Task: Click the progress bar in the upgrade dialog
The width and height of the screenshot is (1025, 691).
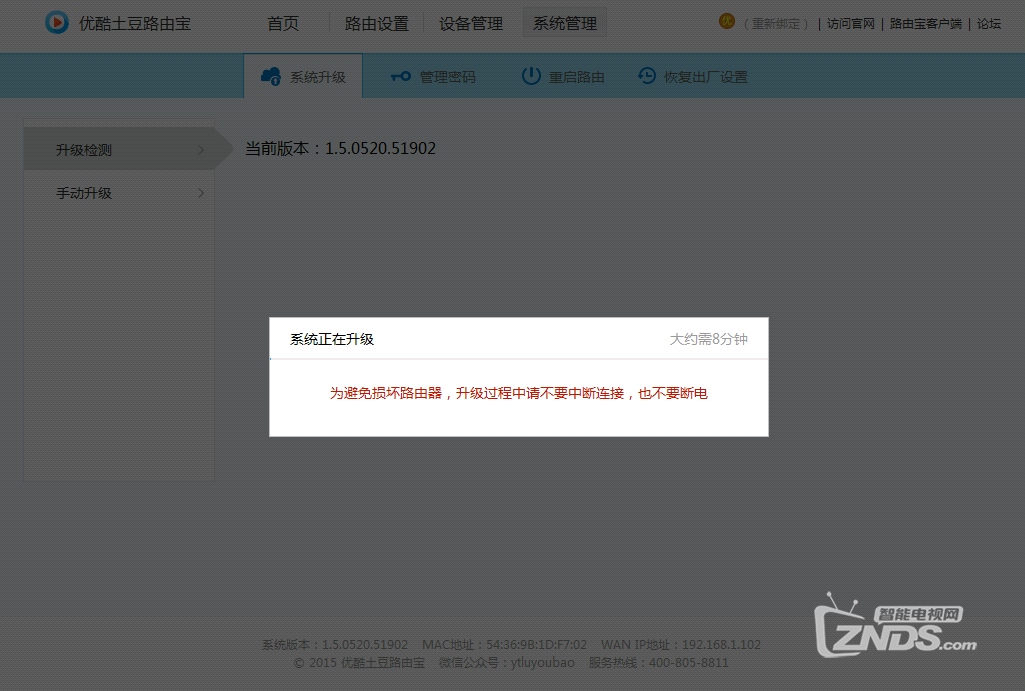Action: pyautogui.click(x=518, y=359)
